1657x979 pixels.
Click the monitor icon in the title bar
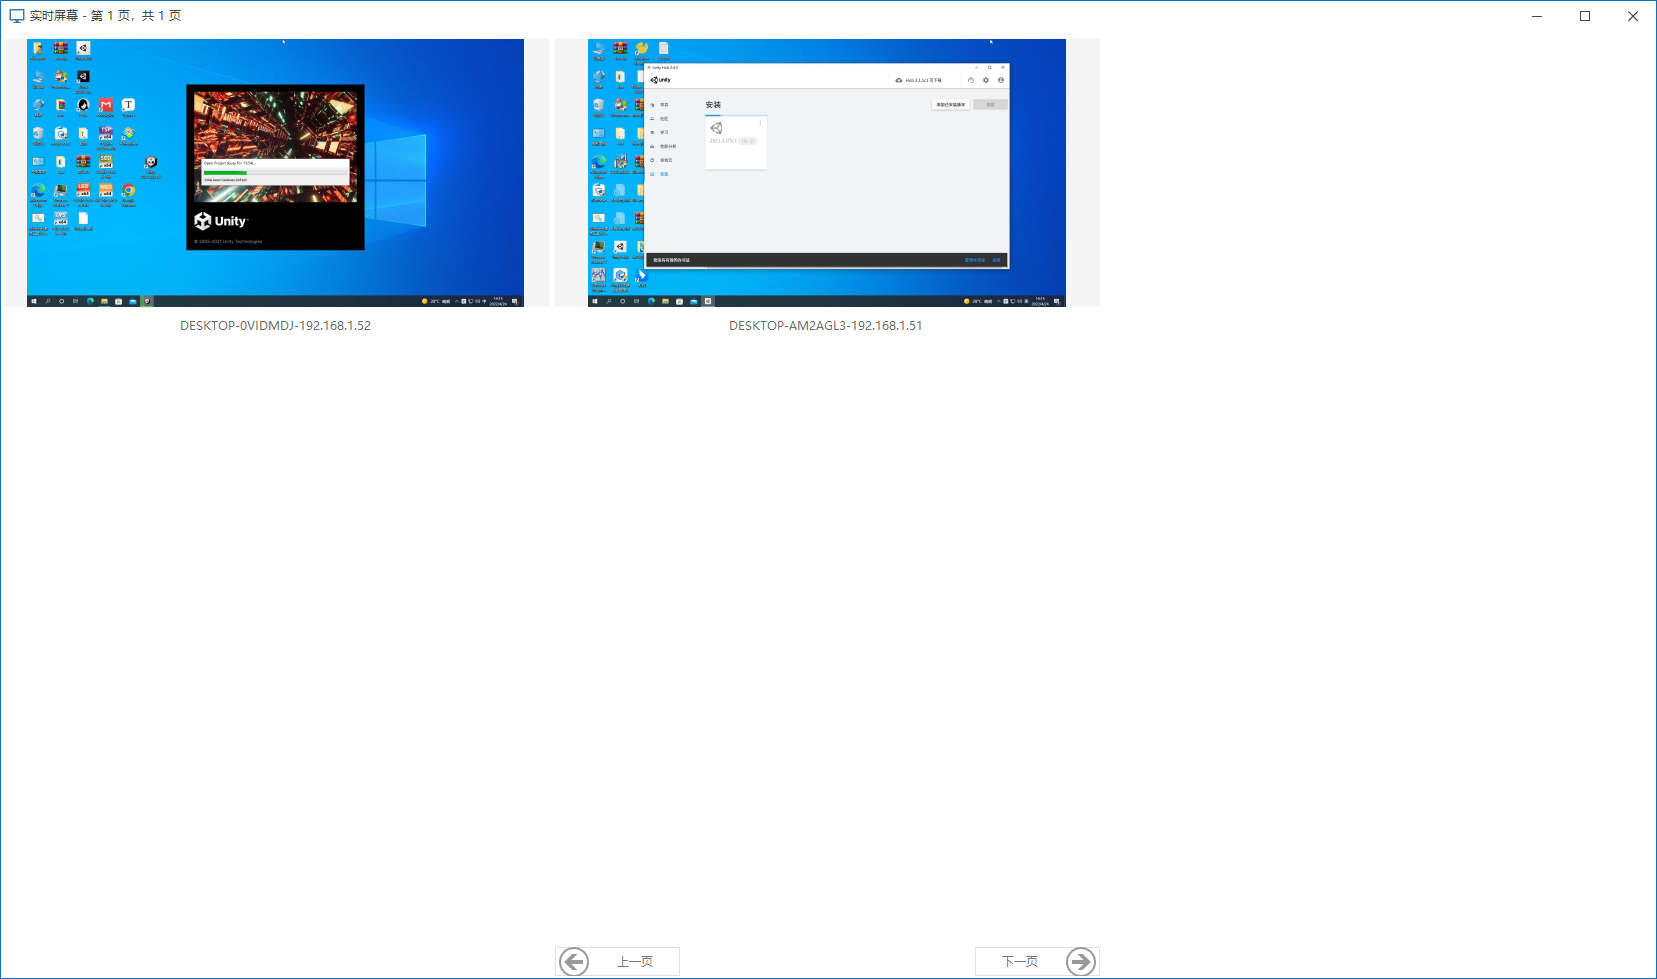(x=17, y=16)
